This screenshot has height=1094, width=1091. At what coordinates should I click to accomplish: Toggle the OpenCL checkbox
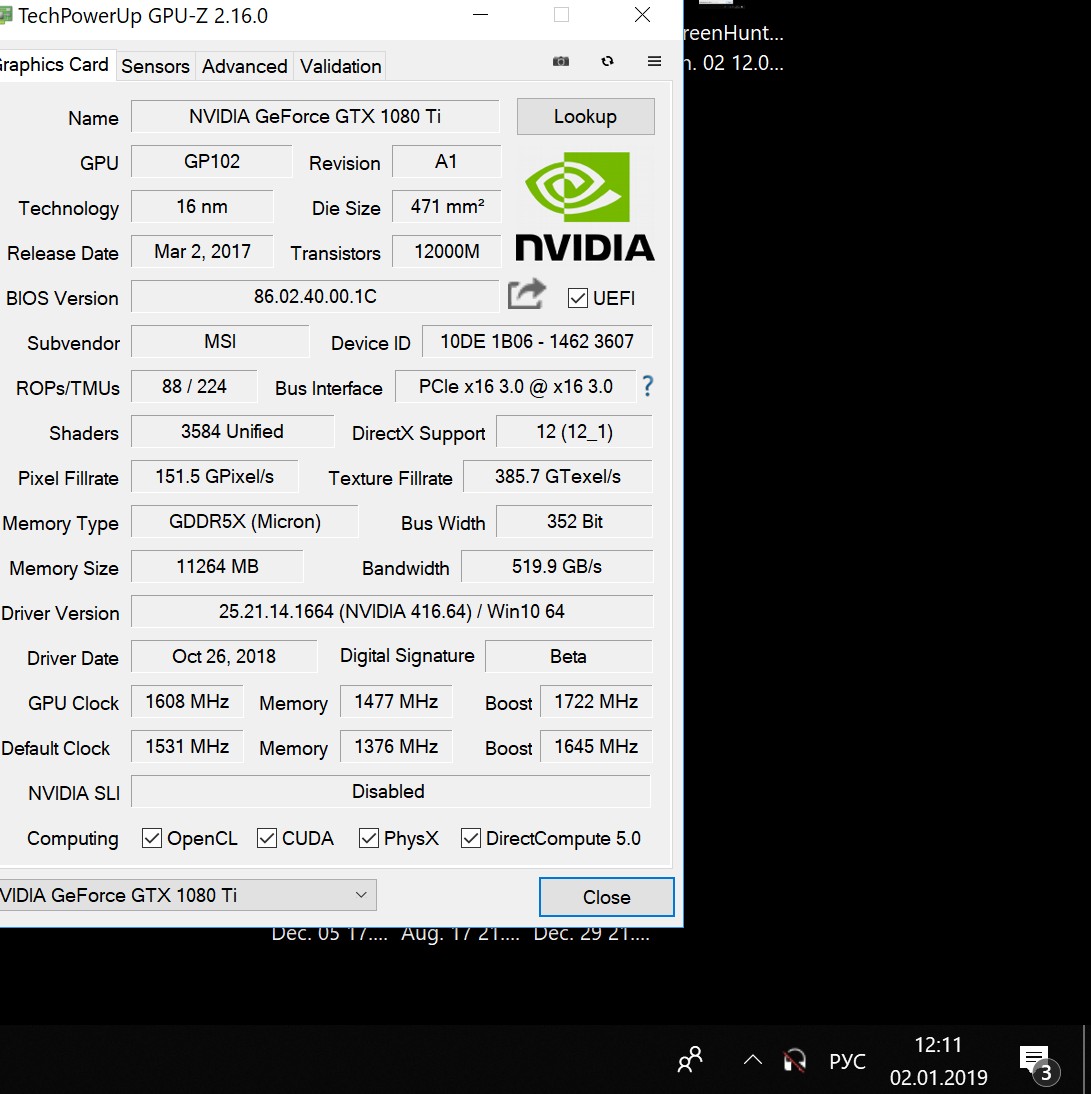(x=152, y=838)
